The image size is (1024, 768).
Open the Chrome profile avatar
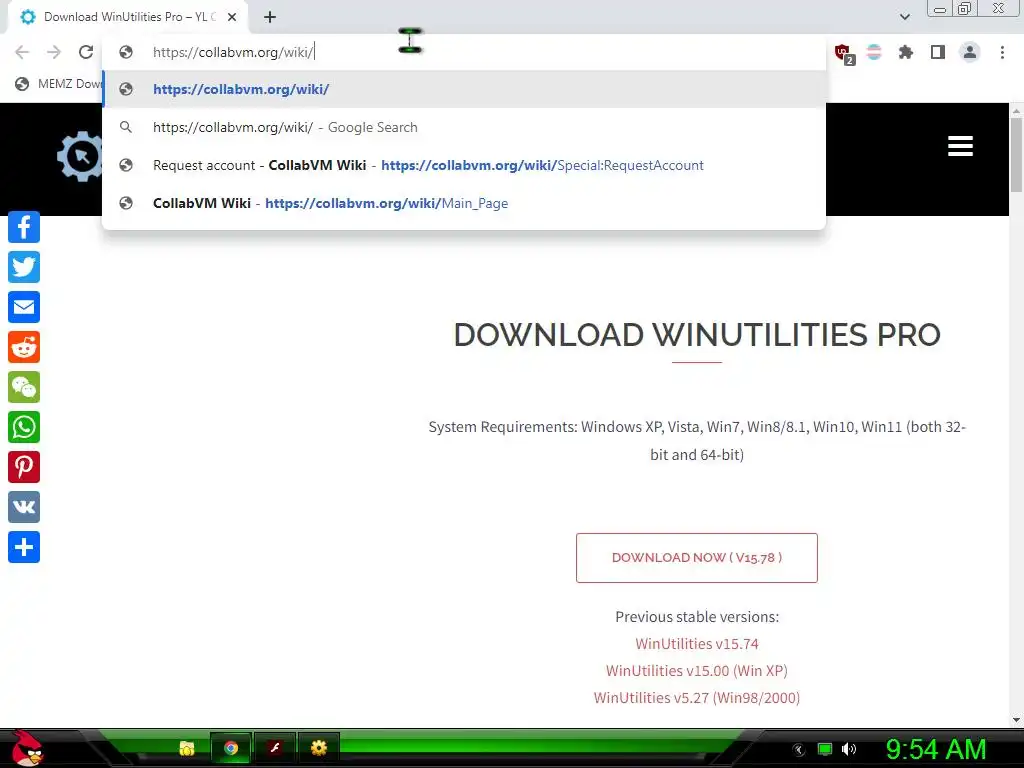[970, 52]
